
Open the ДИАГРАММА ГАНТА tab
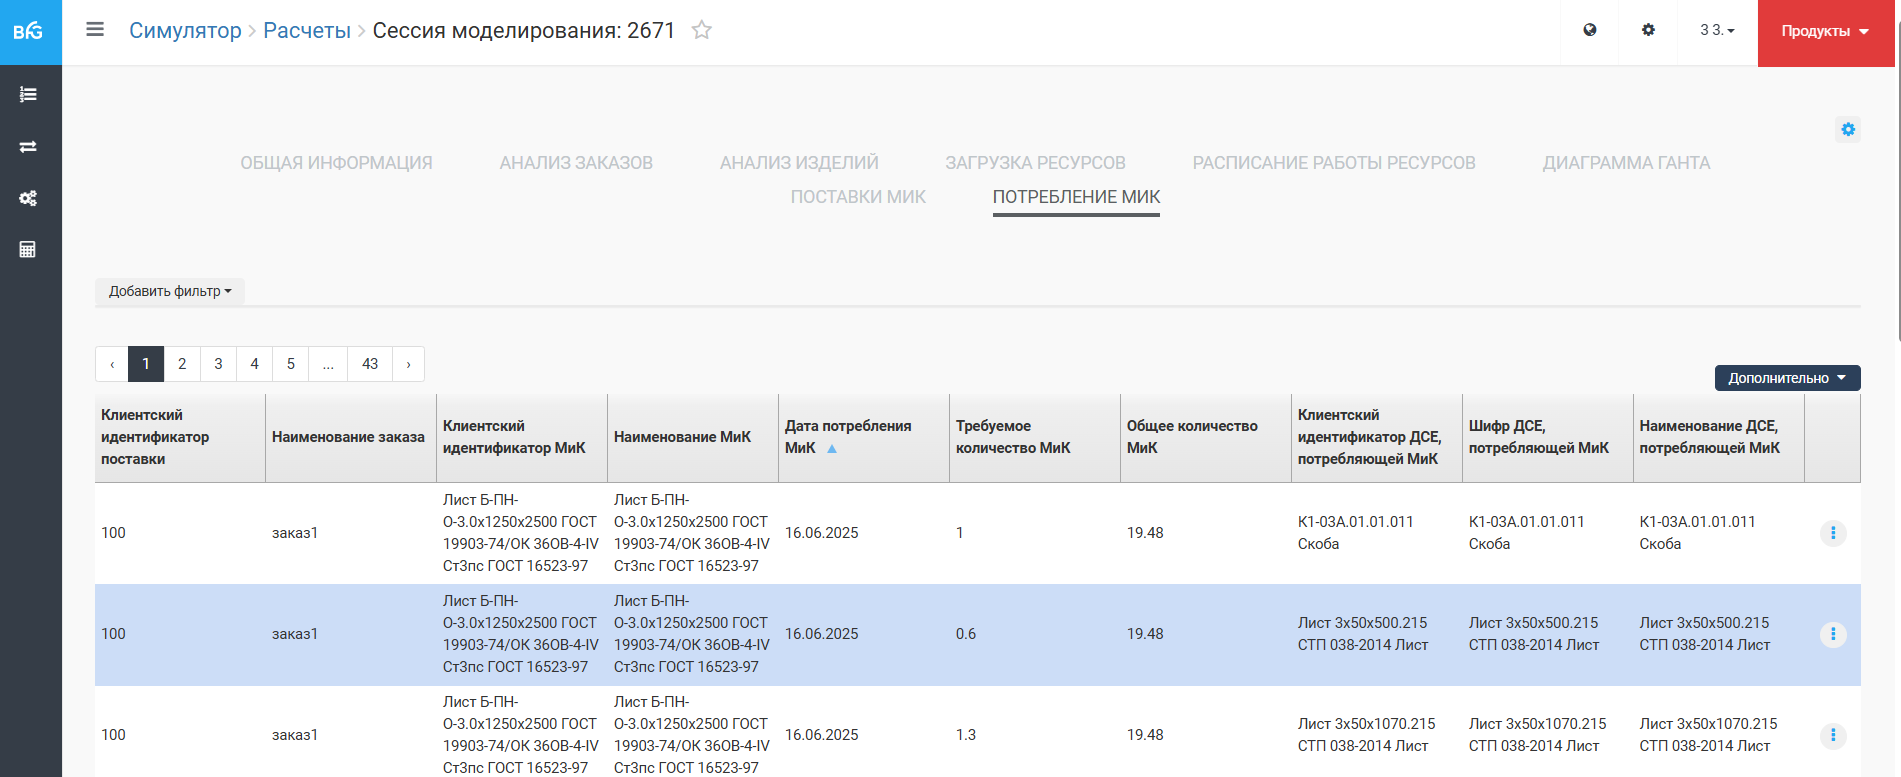pos(1626,163)
